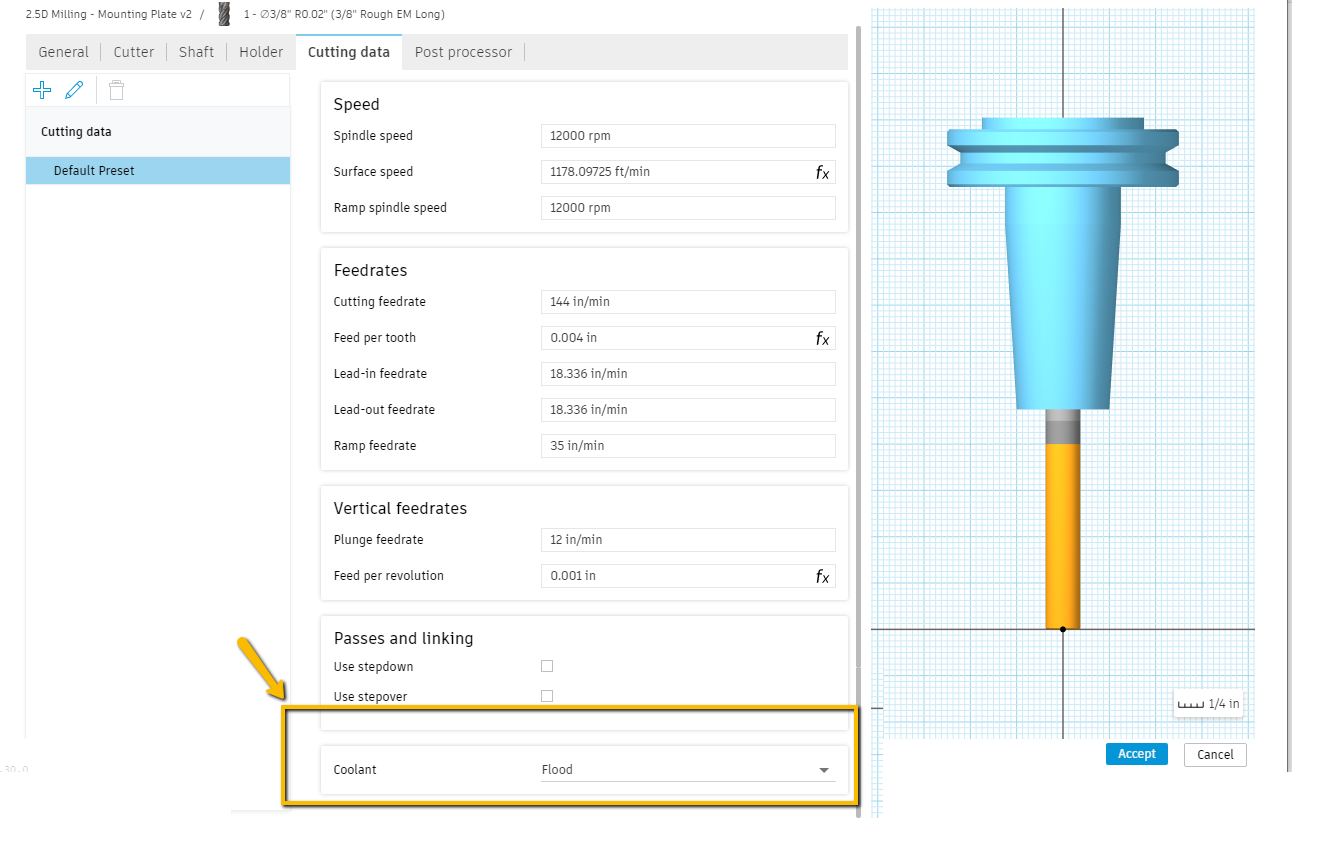The height and width of the screenshot is (844, 1321).
Task: Select the edit preset pencil icon
Action: point(73,90)
